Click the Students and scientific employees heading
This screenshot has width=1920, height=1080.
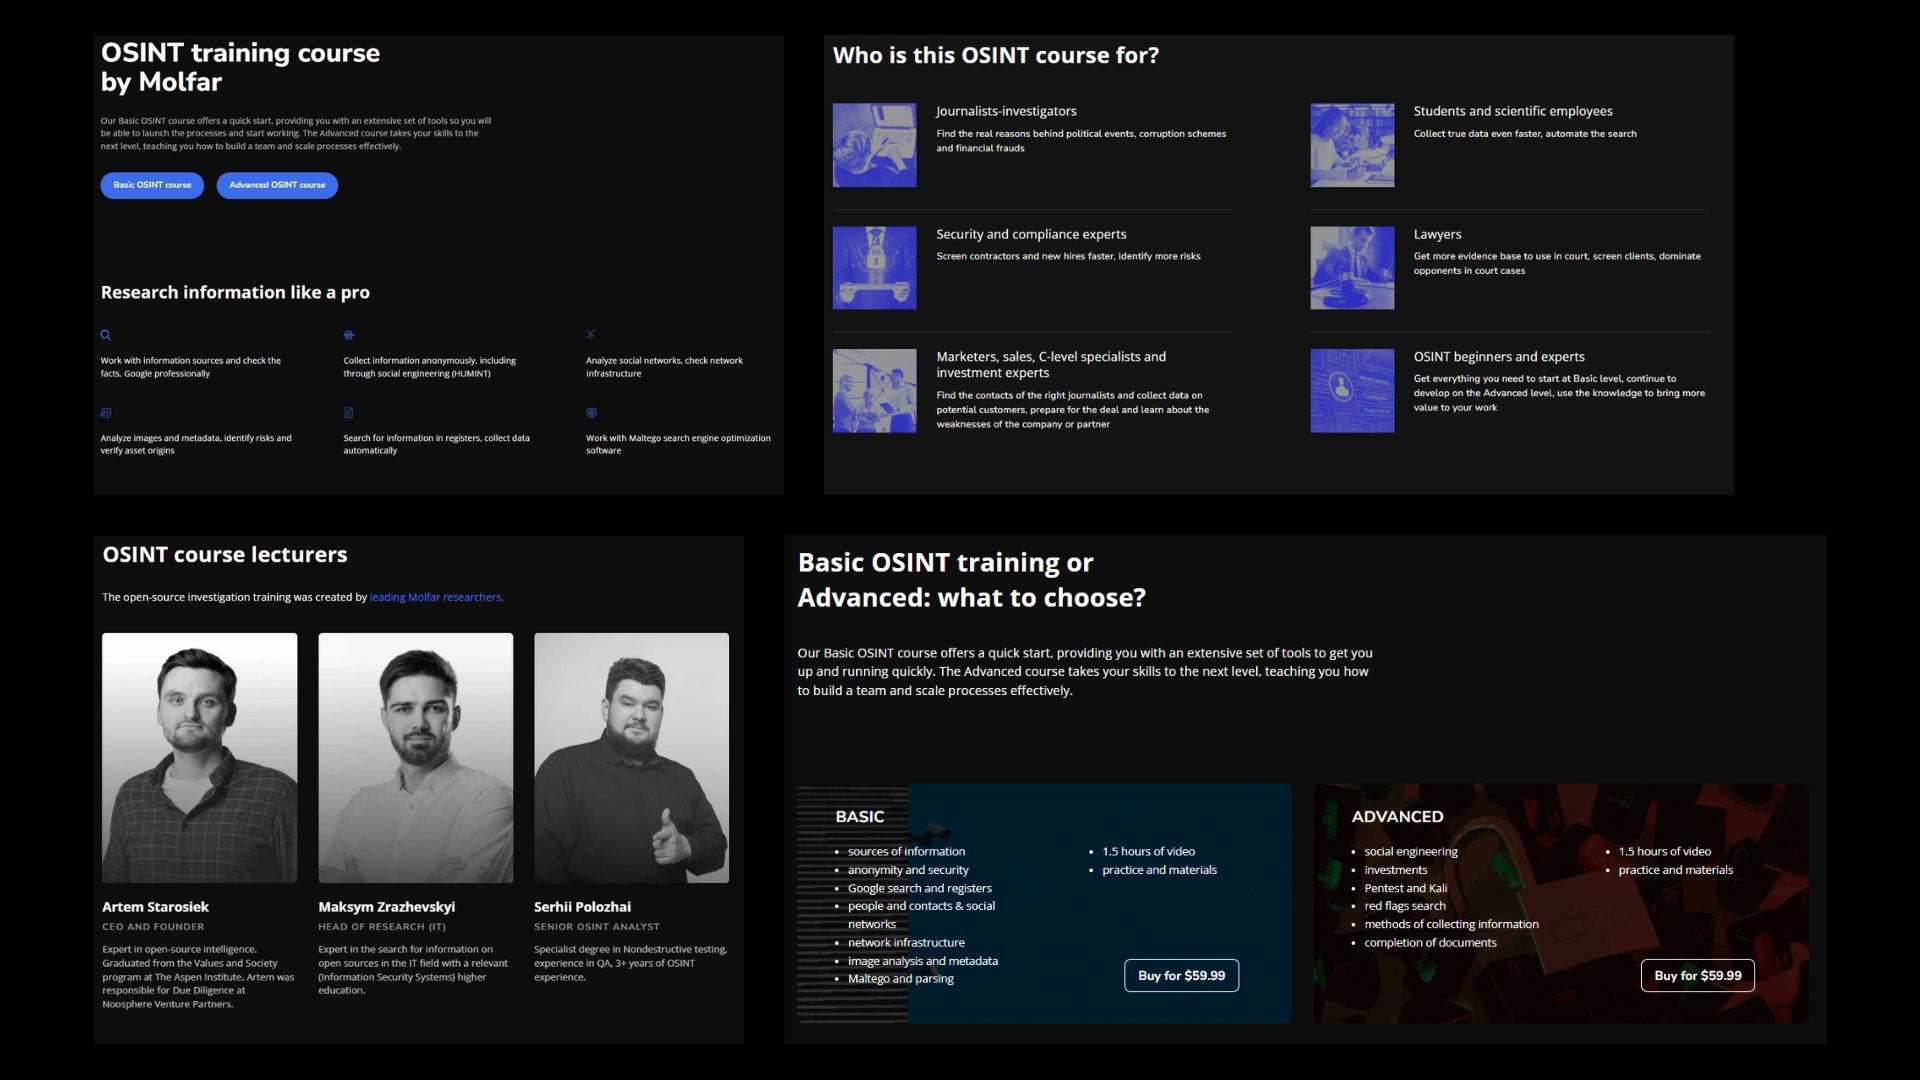[1513, 111]
